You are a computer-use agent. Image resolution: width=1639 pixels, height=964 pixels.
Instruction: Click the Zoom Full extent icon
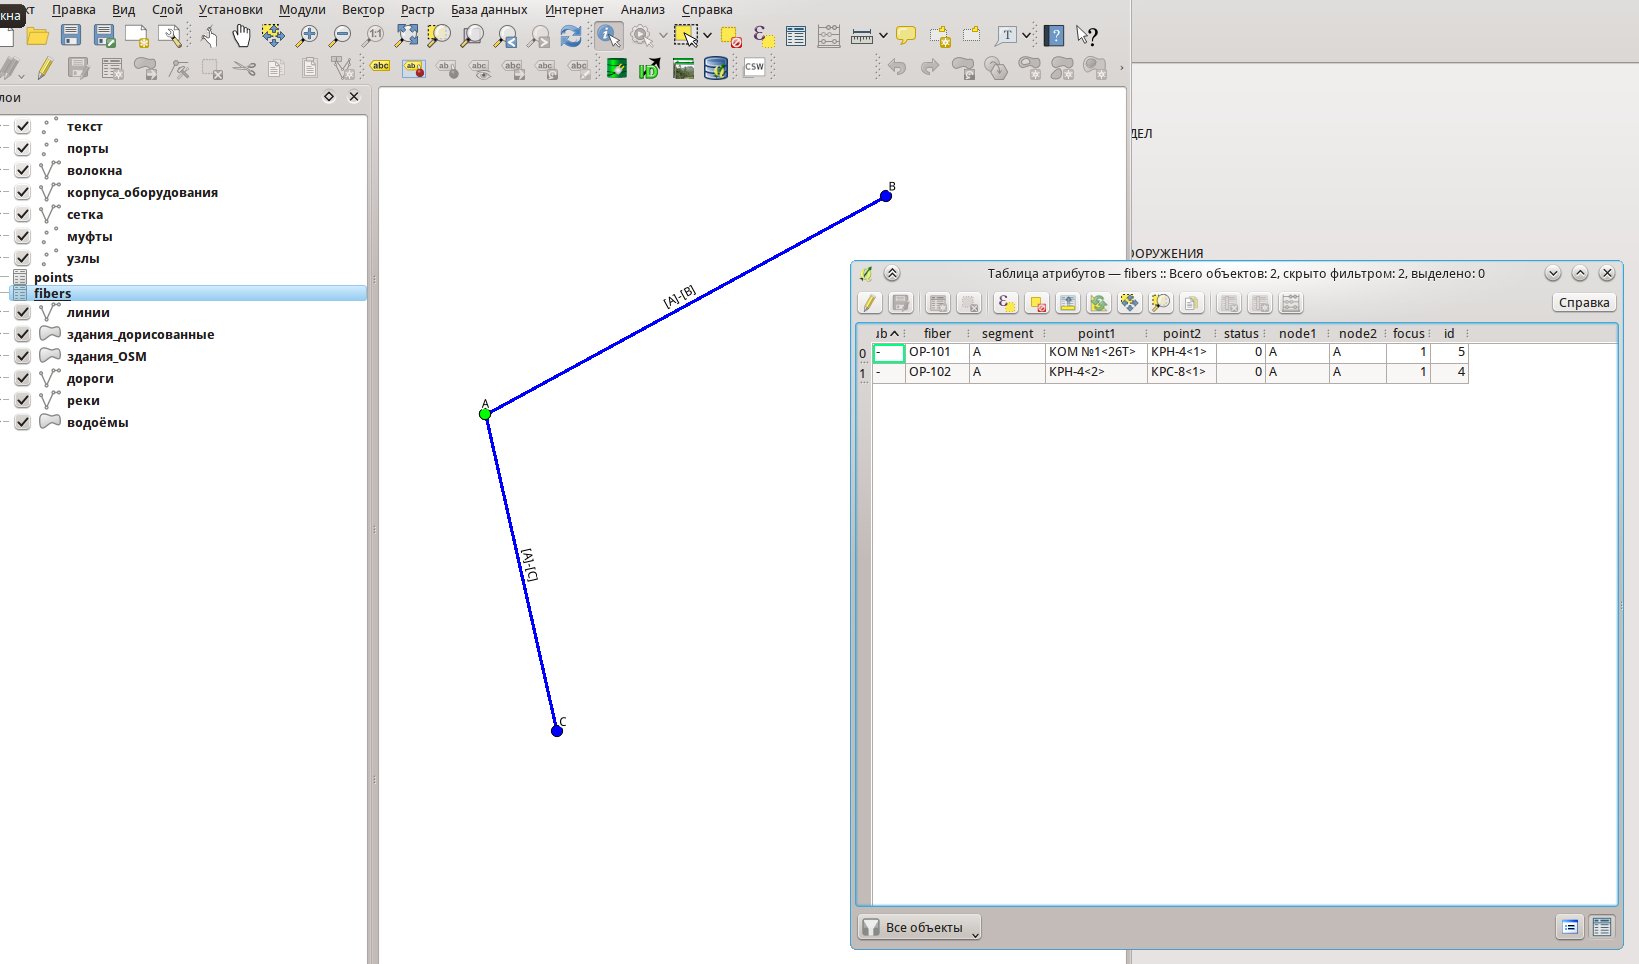tap(406, 36)
